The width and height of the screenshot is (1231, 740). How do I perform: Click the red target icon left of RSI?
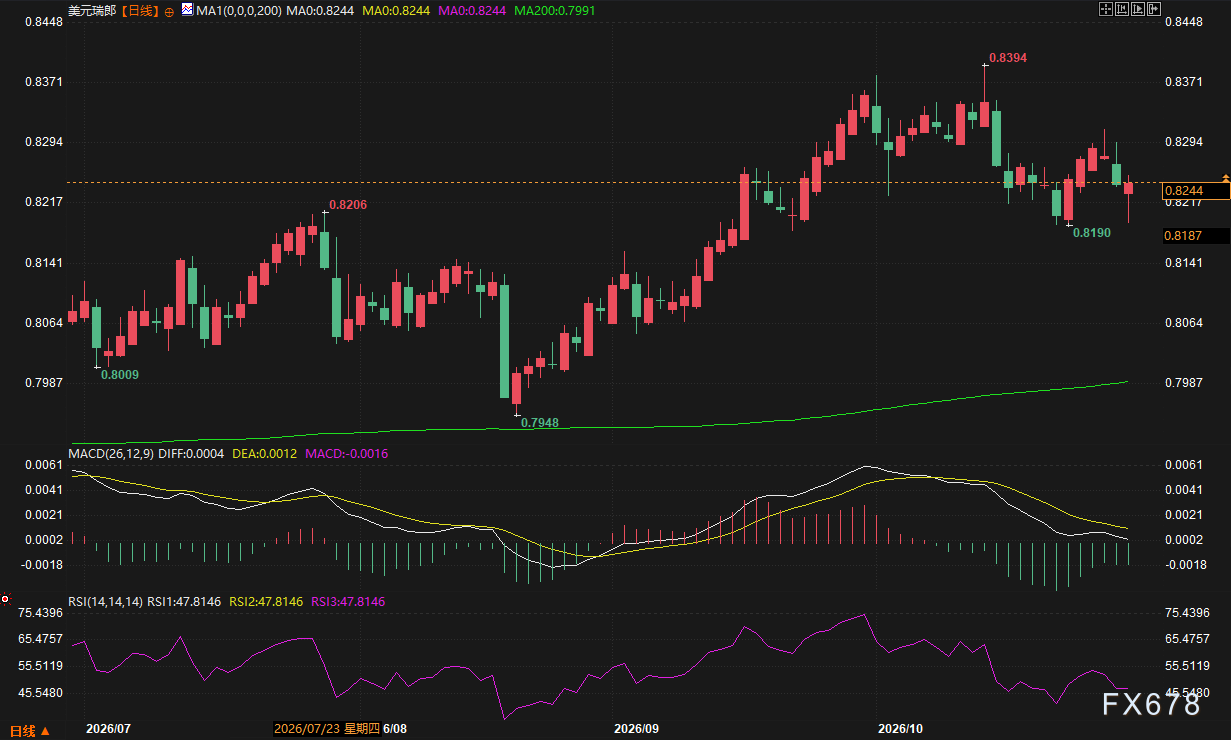[x=5, y=599]
